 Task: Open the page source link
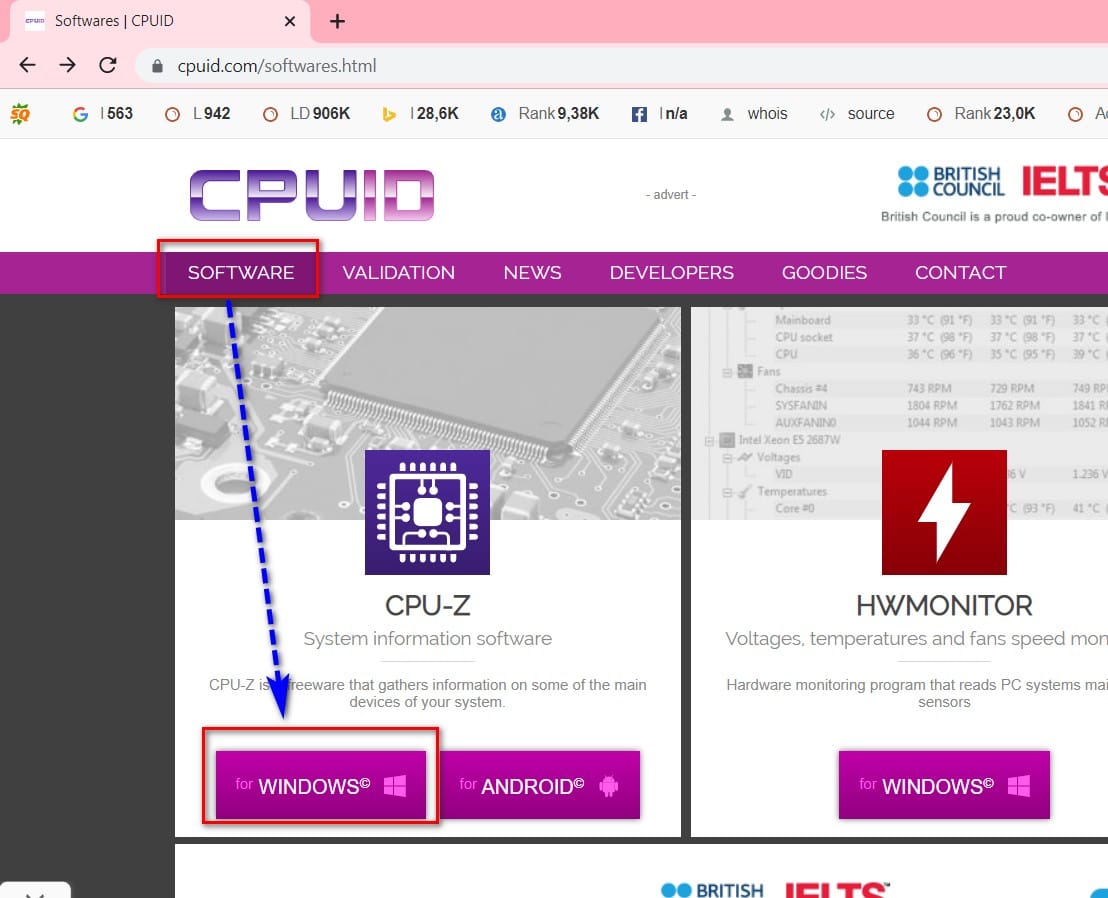tap(857, 114)
